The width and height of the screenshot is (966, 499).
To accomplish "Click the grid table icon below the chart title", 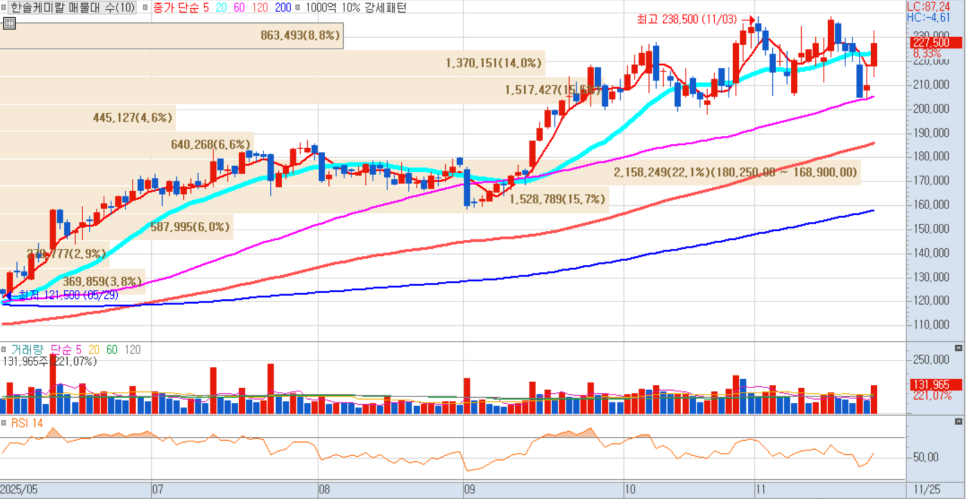I will [9, 23].
